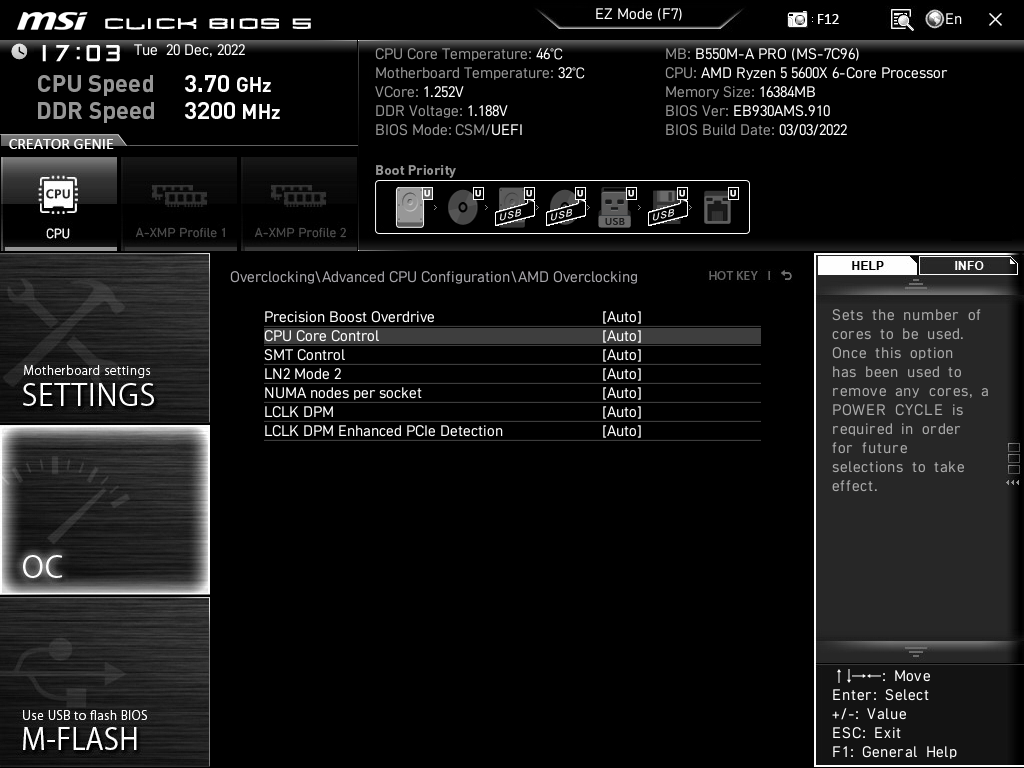Select the LCLK DPM row label
The image size is (1024, 768).
[x=298, y=411]
